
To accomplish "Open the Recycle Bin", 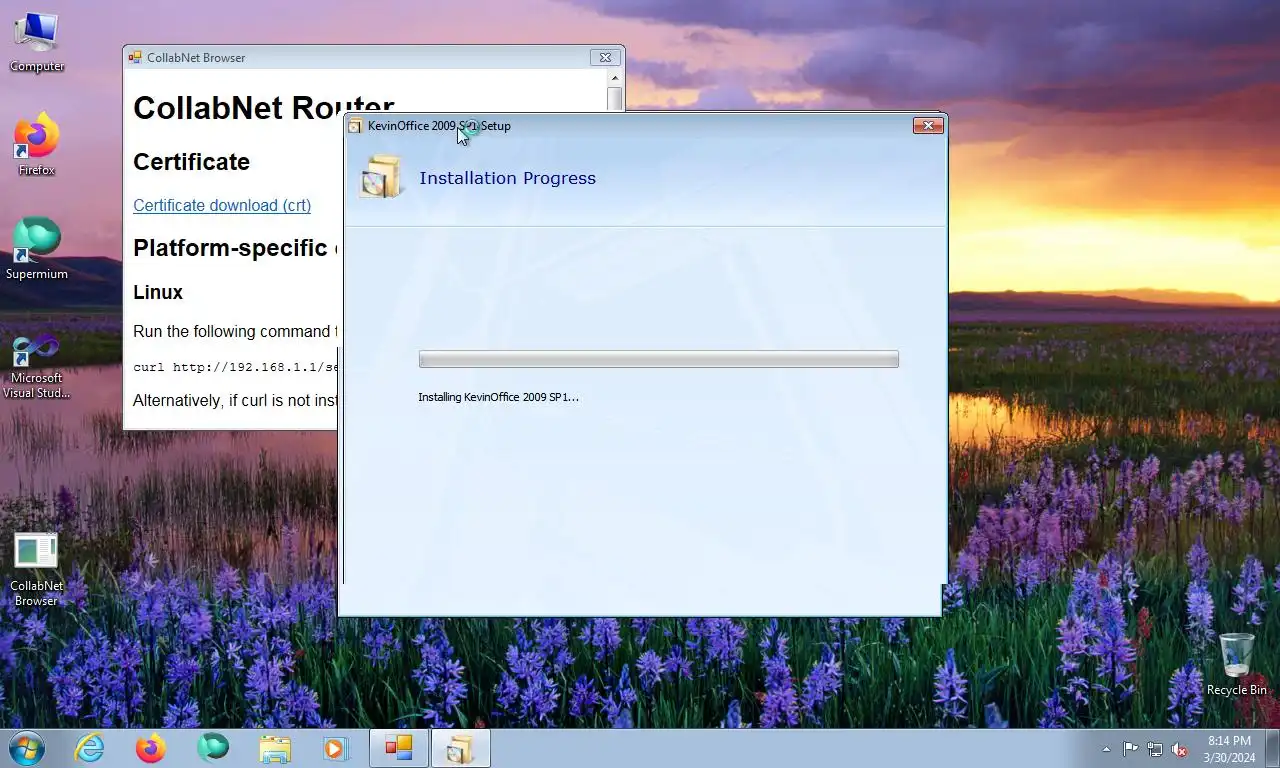I will tap(1237, 664).
